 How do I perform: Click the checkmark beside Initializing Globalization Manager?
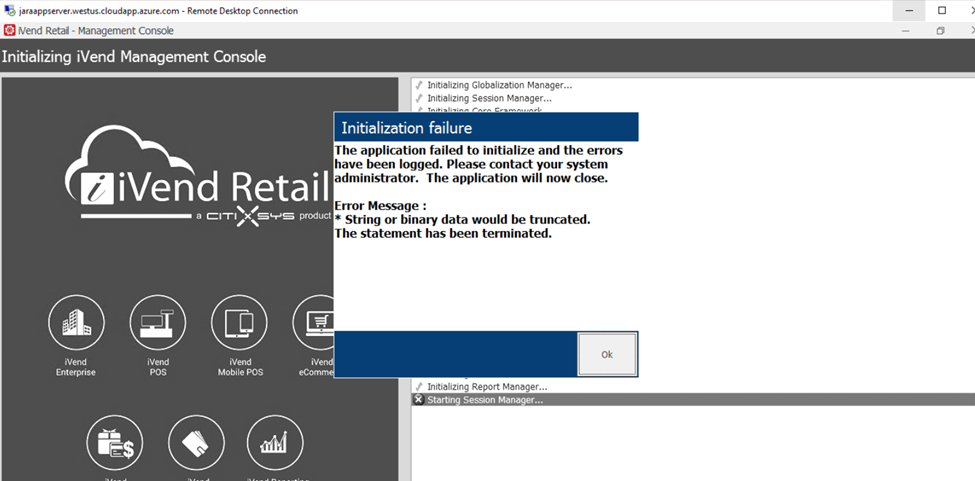(x=419, y=86)
